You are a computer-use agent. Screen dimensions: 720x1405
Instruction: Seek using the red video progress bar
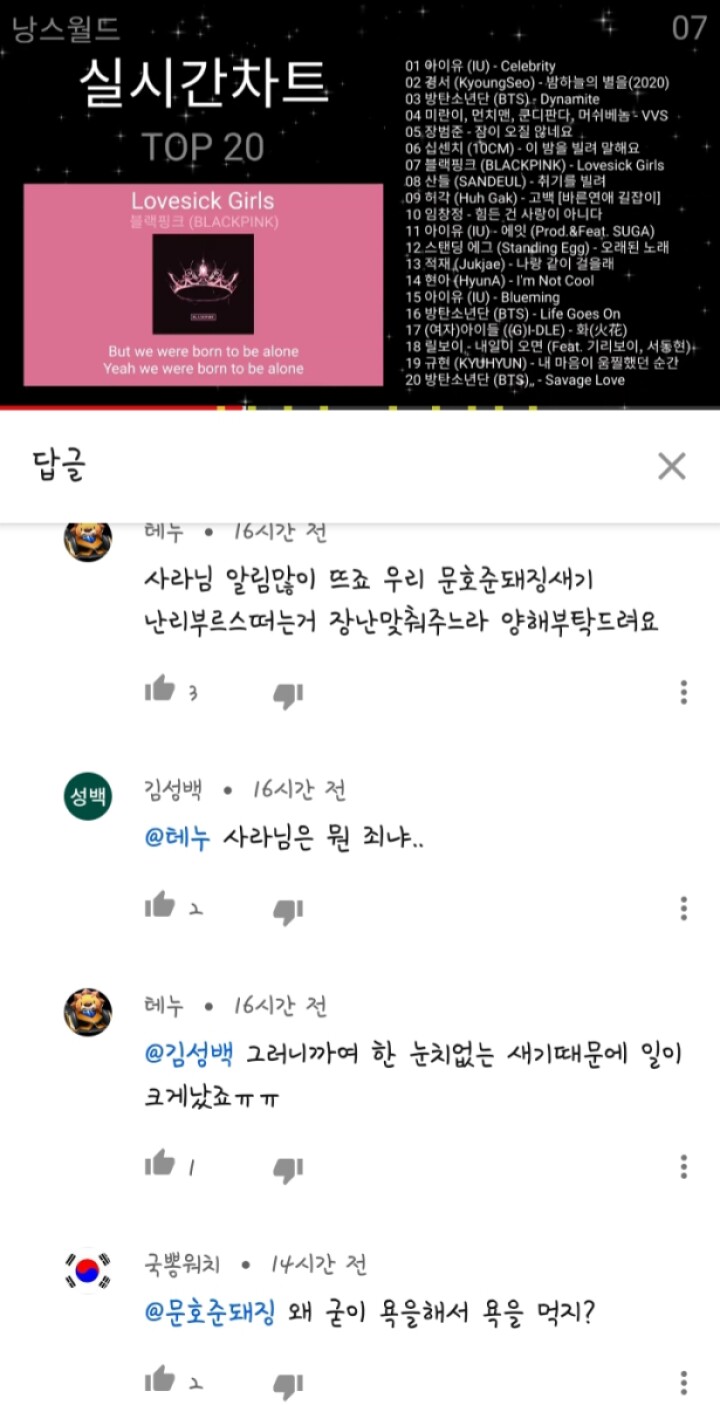point(360,408)
